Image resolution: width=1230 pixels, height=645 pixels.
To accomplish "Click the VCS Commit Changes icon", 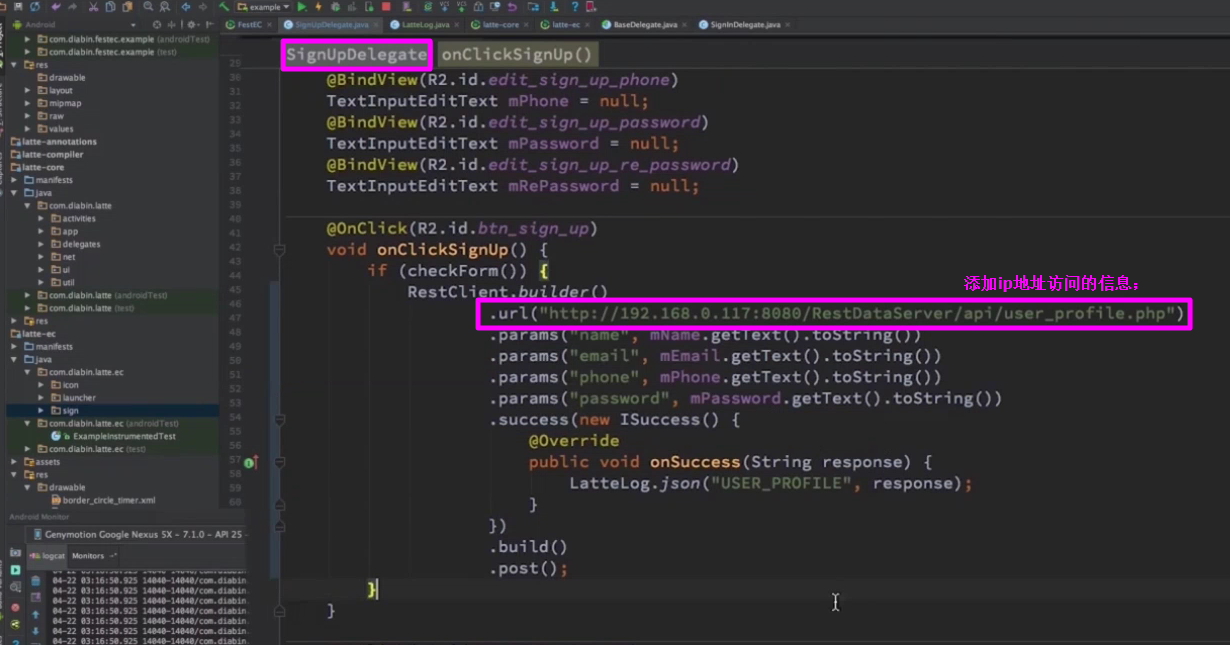I will point(461,6).
